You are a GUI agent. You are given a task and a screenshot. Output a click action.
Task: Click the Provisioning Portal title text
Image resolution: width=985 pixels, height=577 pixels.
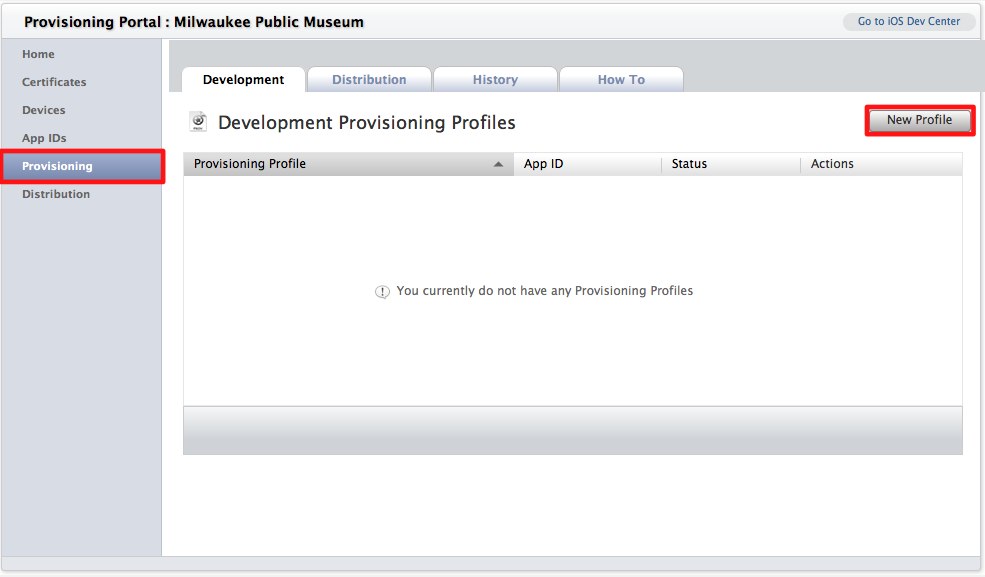click(193, 22)
